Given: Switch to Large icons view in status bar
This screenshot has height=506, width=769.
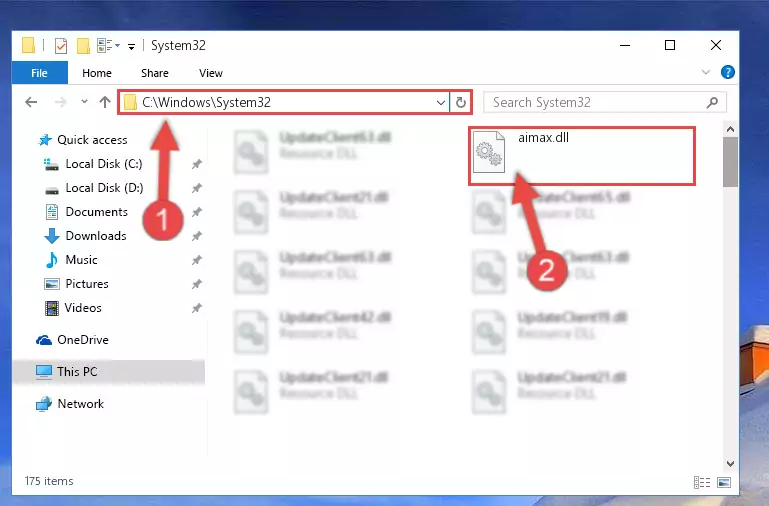Looking at the screenshot, I should (x=724, y=482).
